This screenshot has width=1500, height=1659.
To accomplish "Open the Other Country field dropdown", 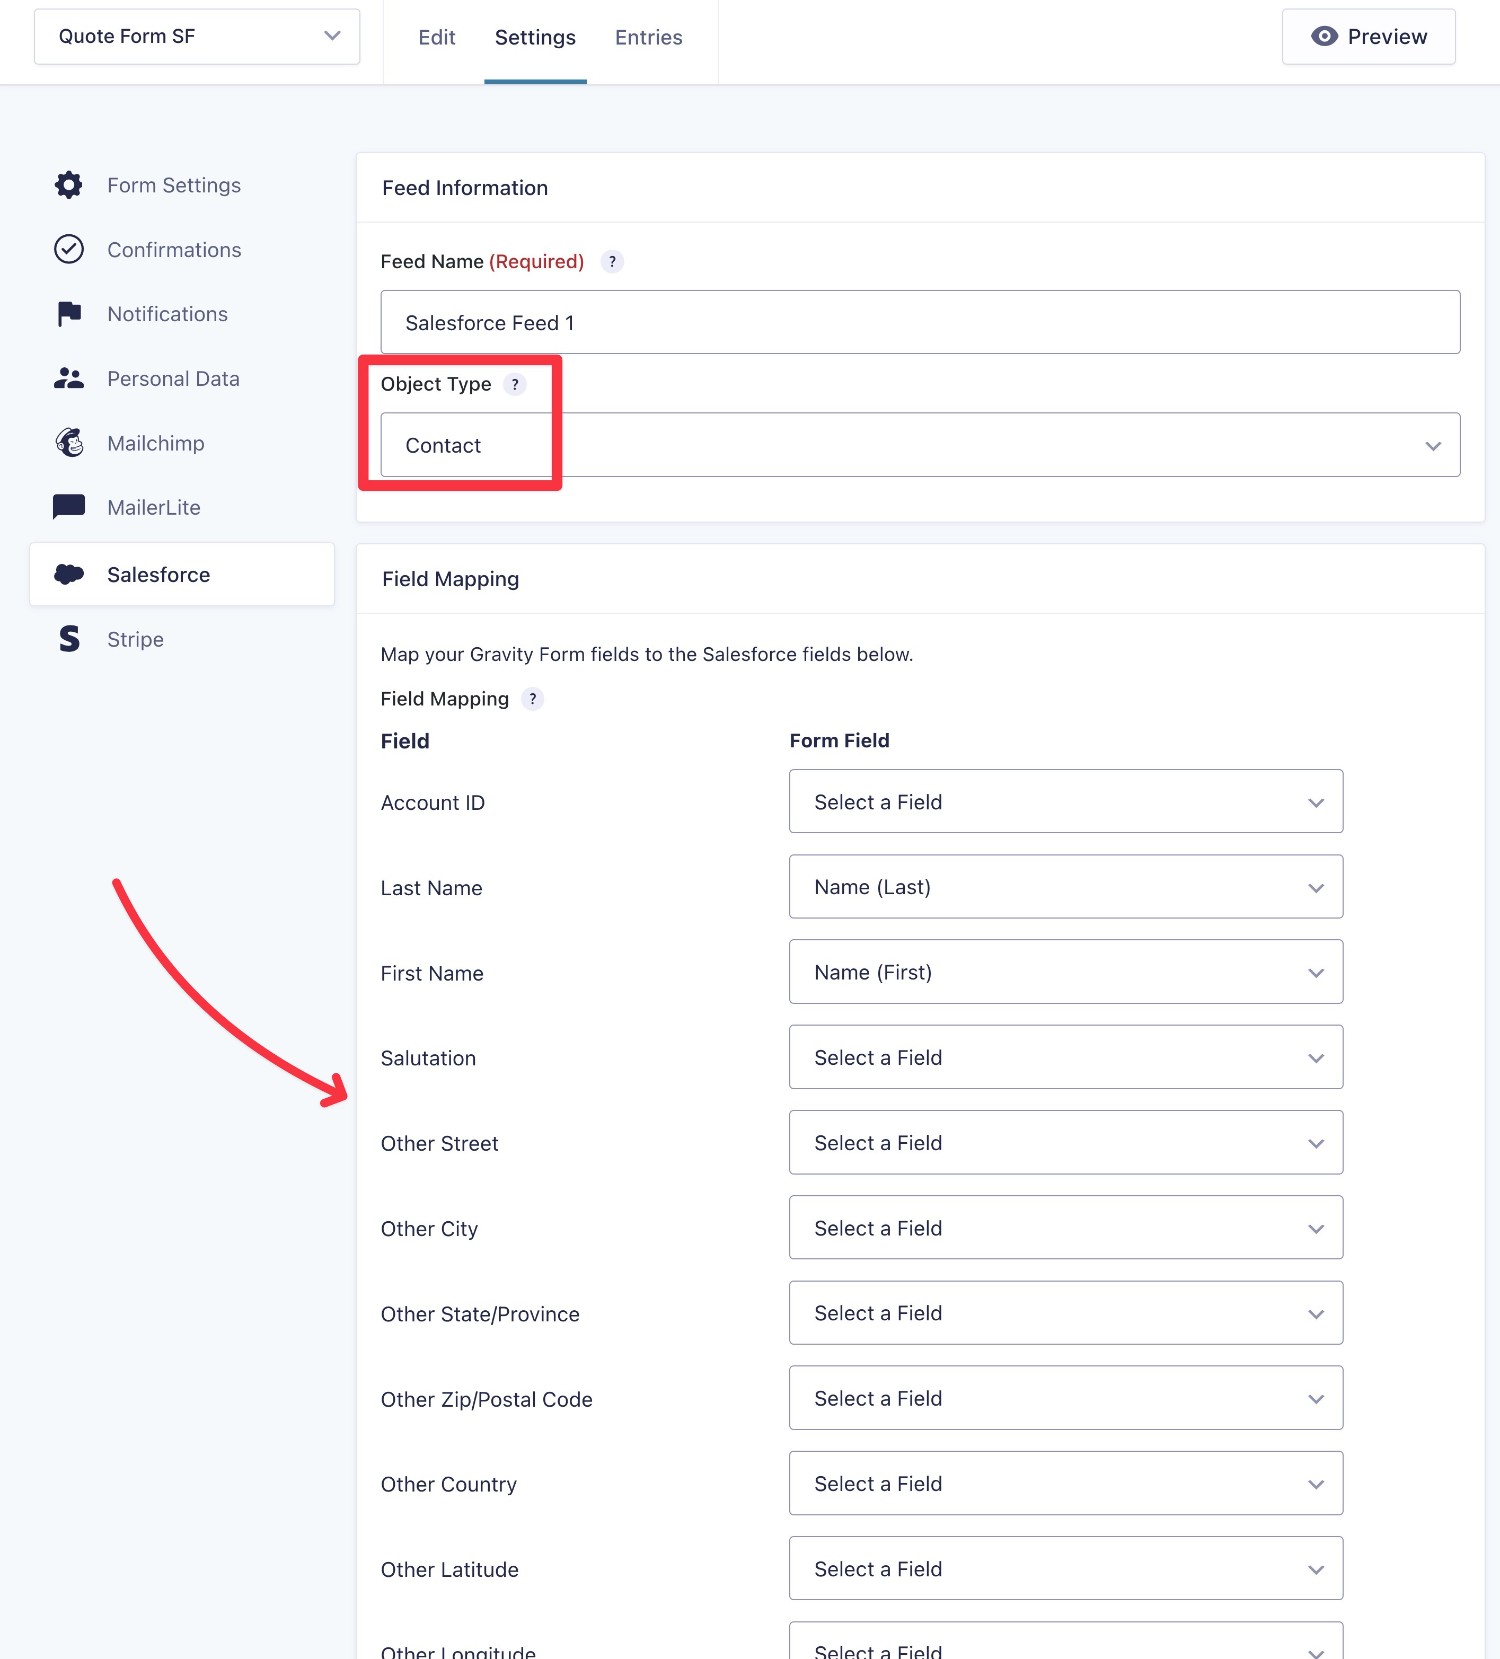I will pyautogui.click(x=1066, y=1483).
